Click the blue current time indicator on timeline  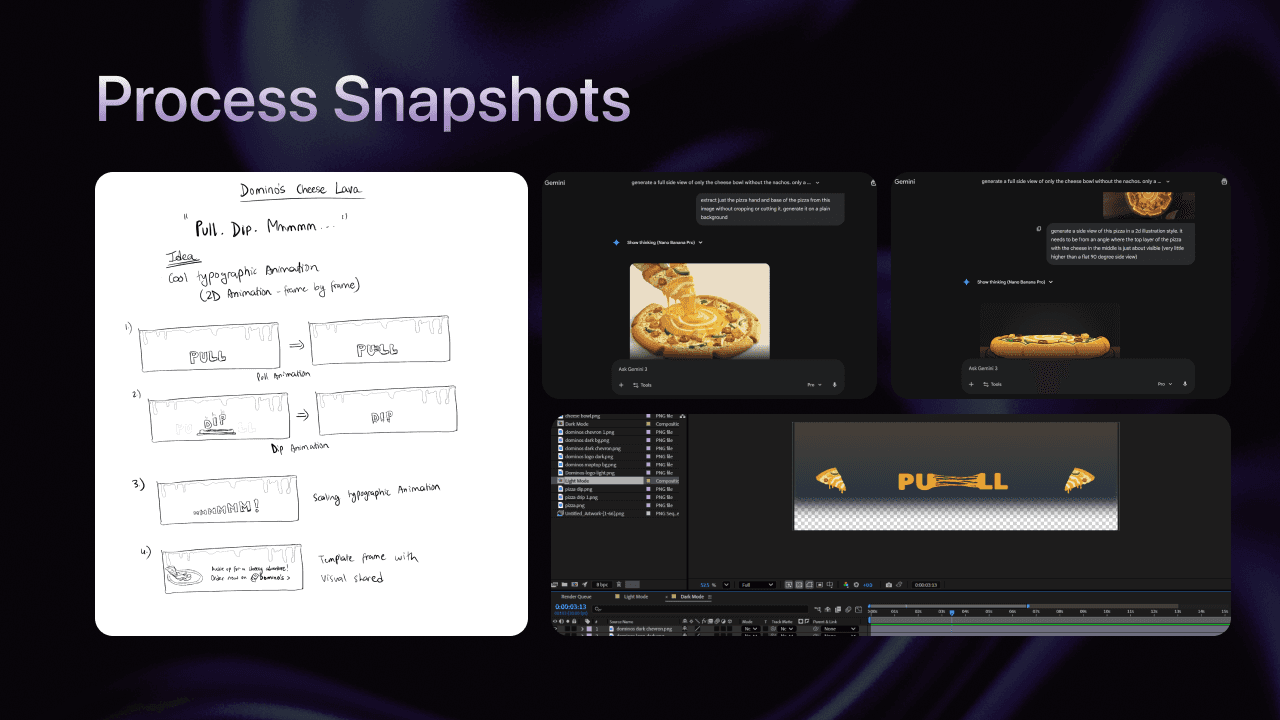952,613
